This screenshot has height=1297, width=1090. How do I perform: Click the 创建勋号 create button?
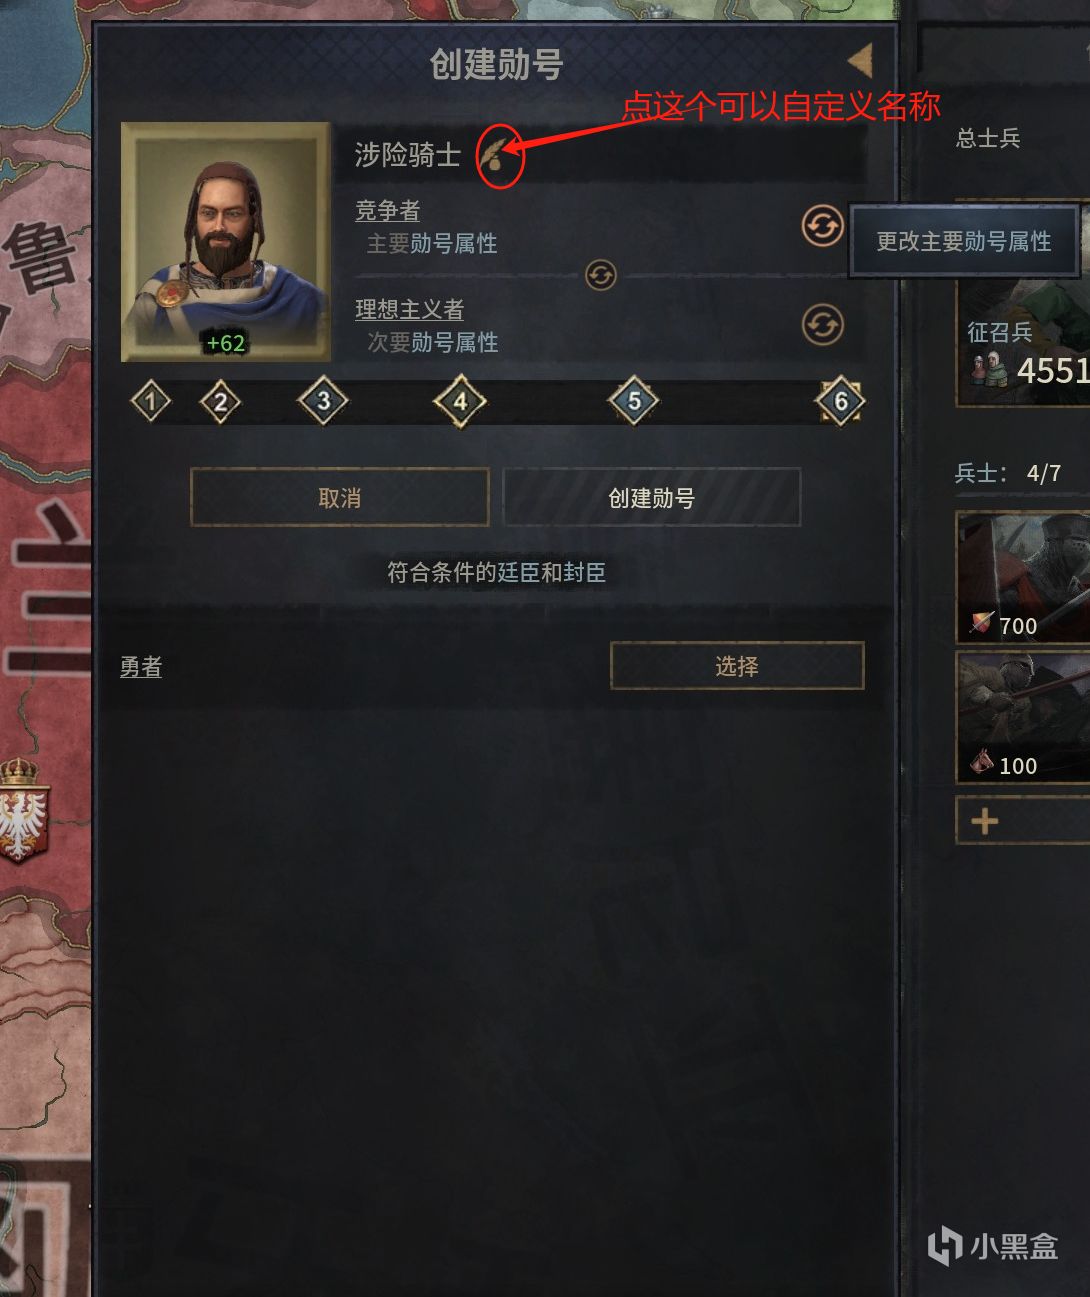click(652, 497)
